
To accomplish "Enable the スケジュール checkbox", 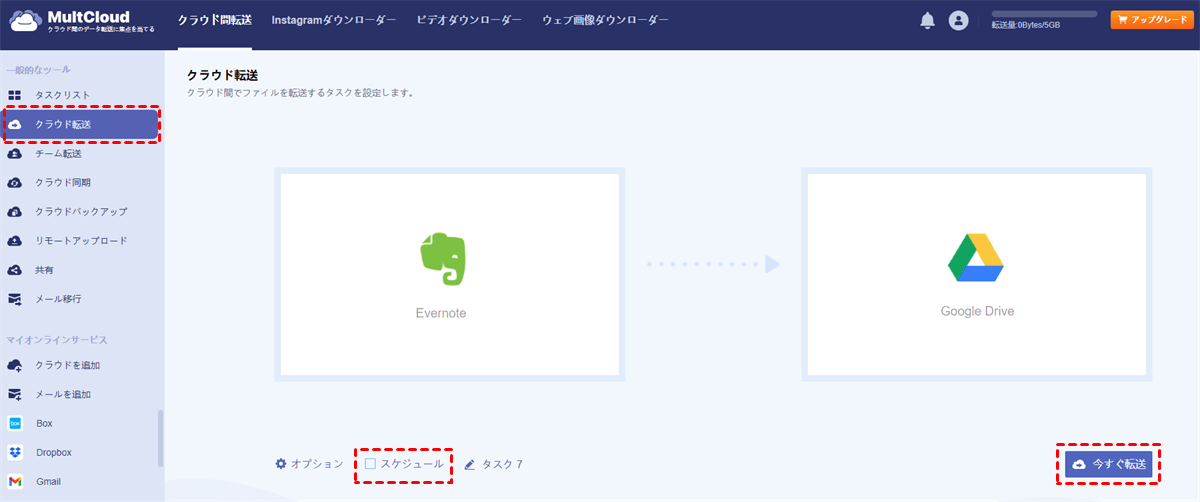I will 370,464.
